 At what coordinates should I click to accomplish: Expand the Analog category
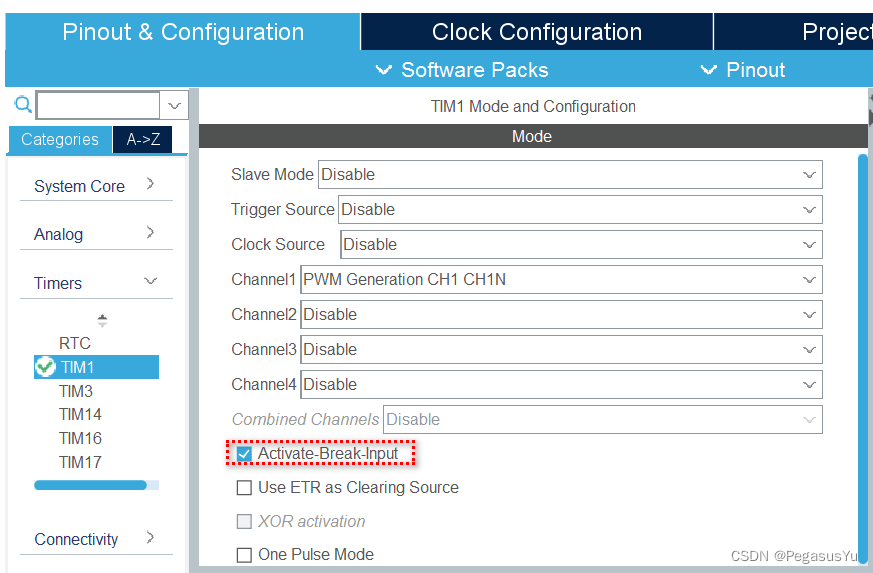point(150,232)
